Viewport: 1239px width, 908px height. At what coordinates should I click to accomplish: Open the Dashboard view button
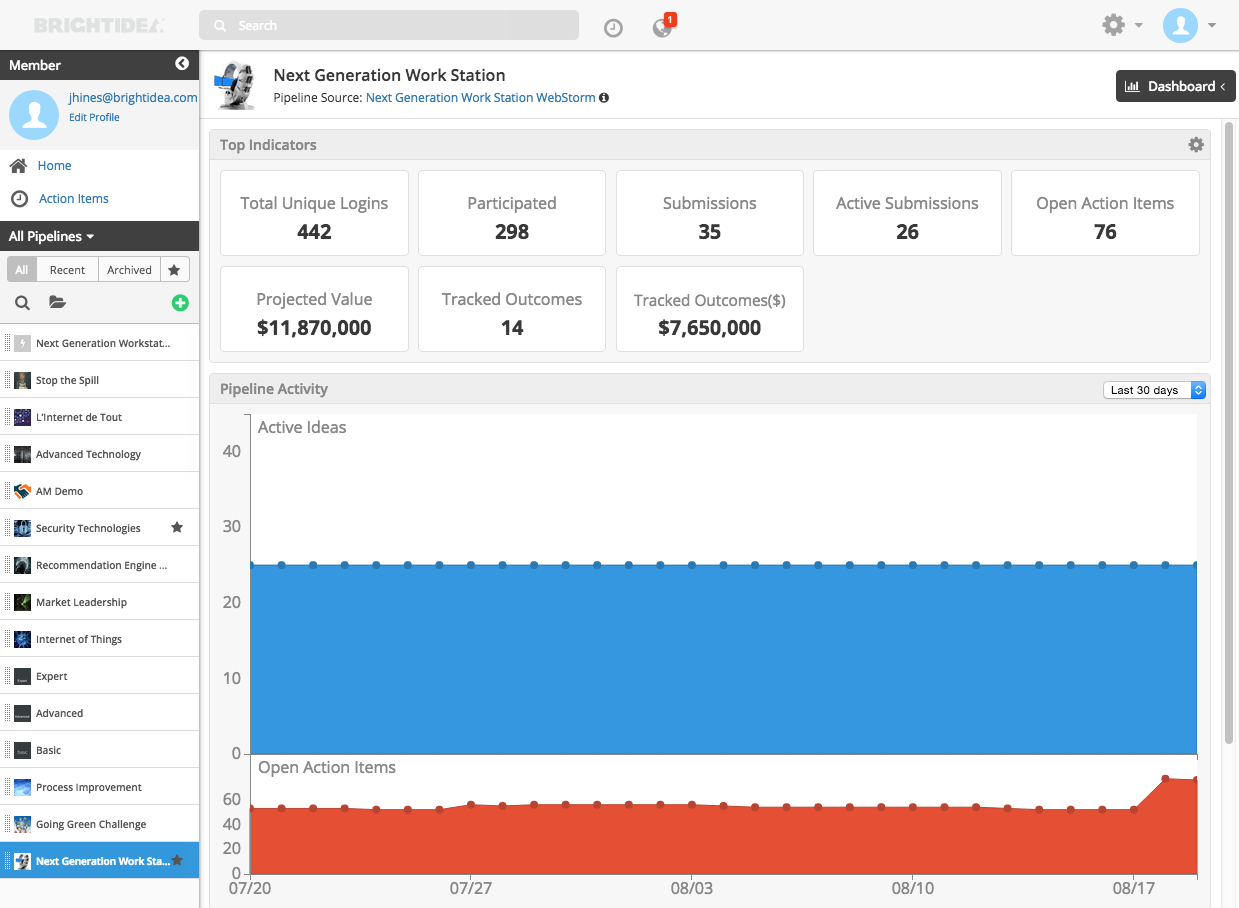click(1175, 86)
